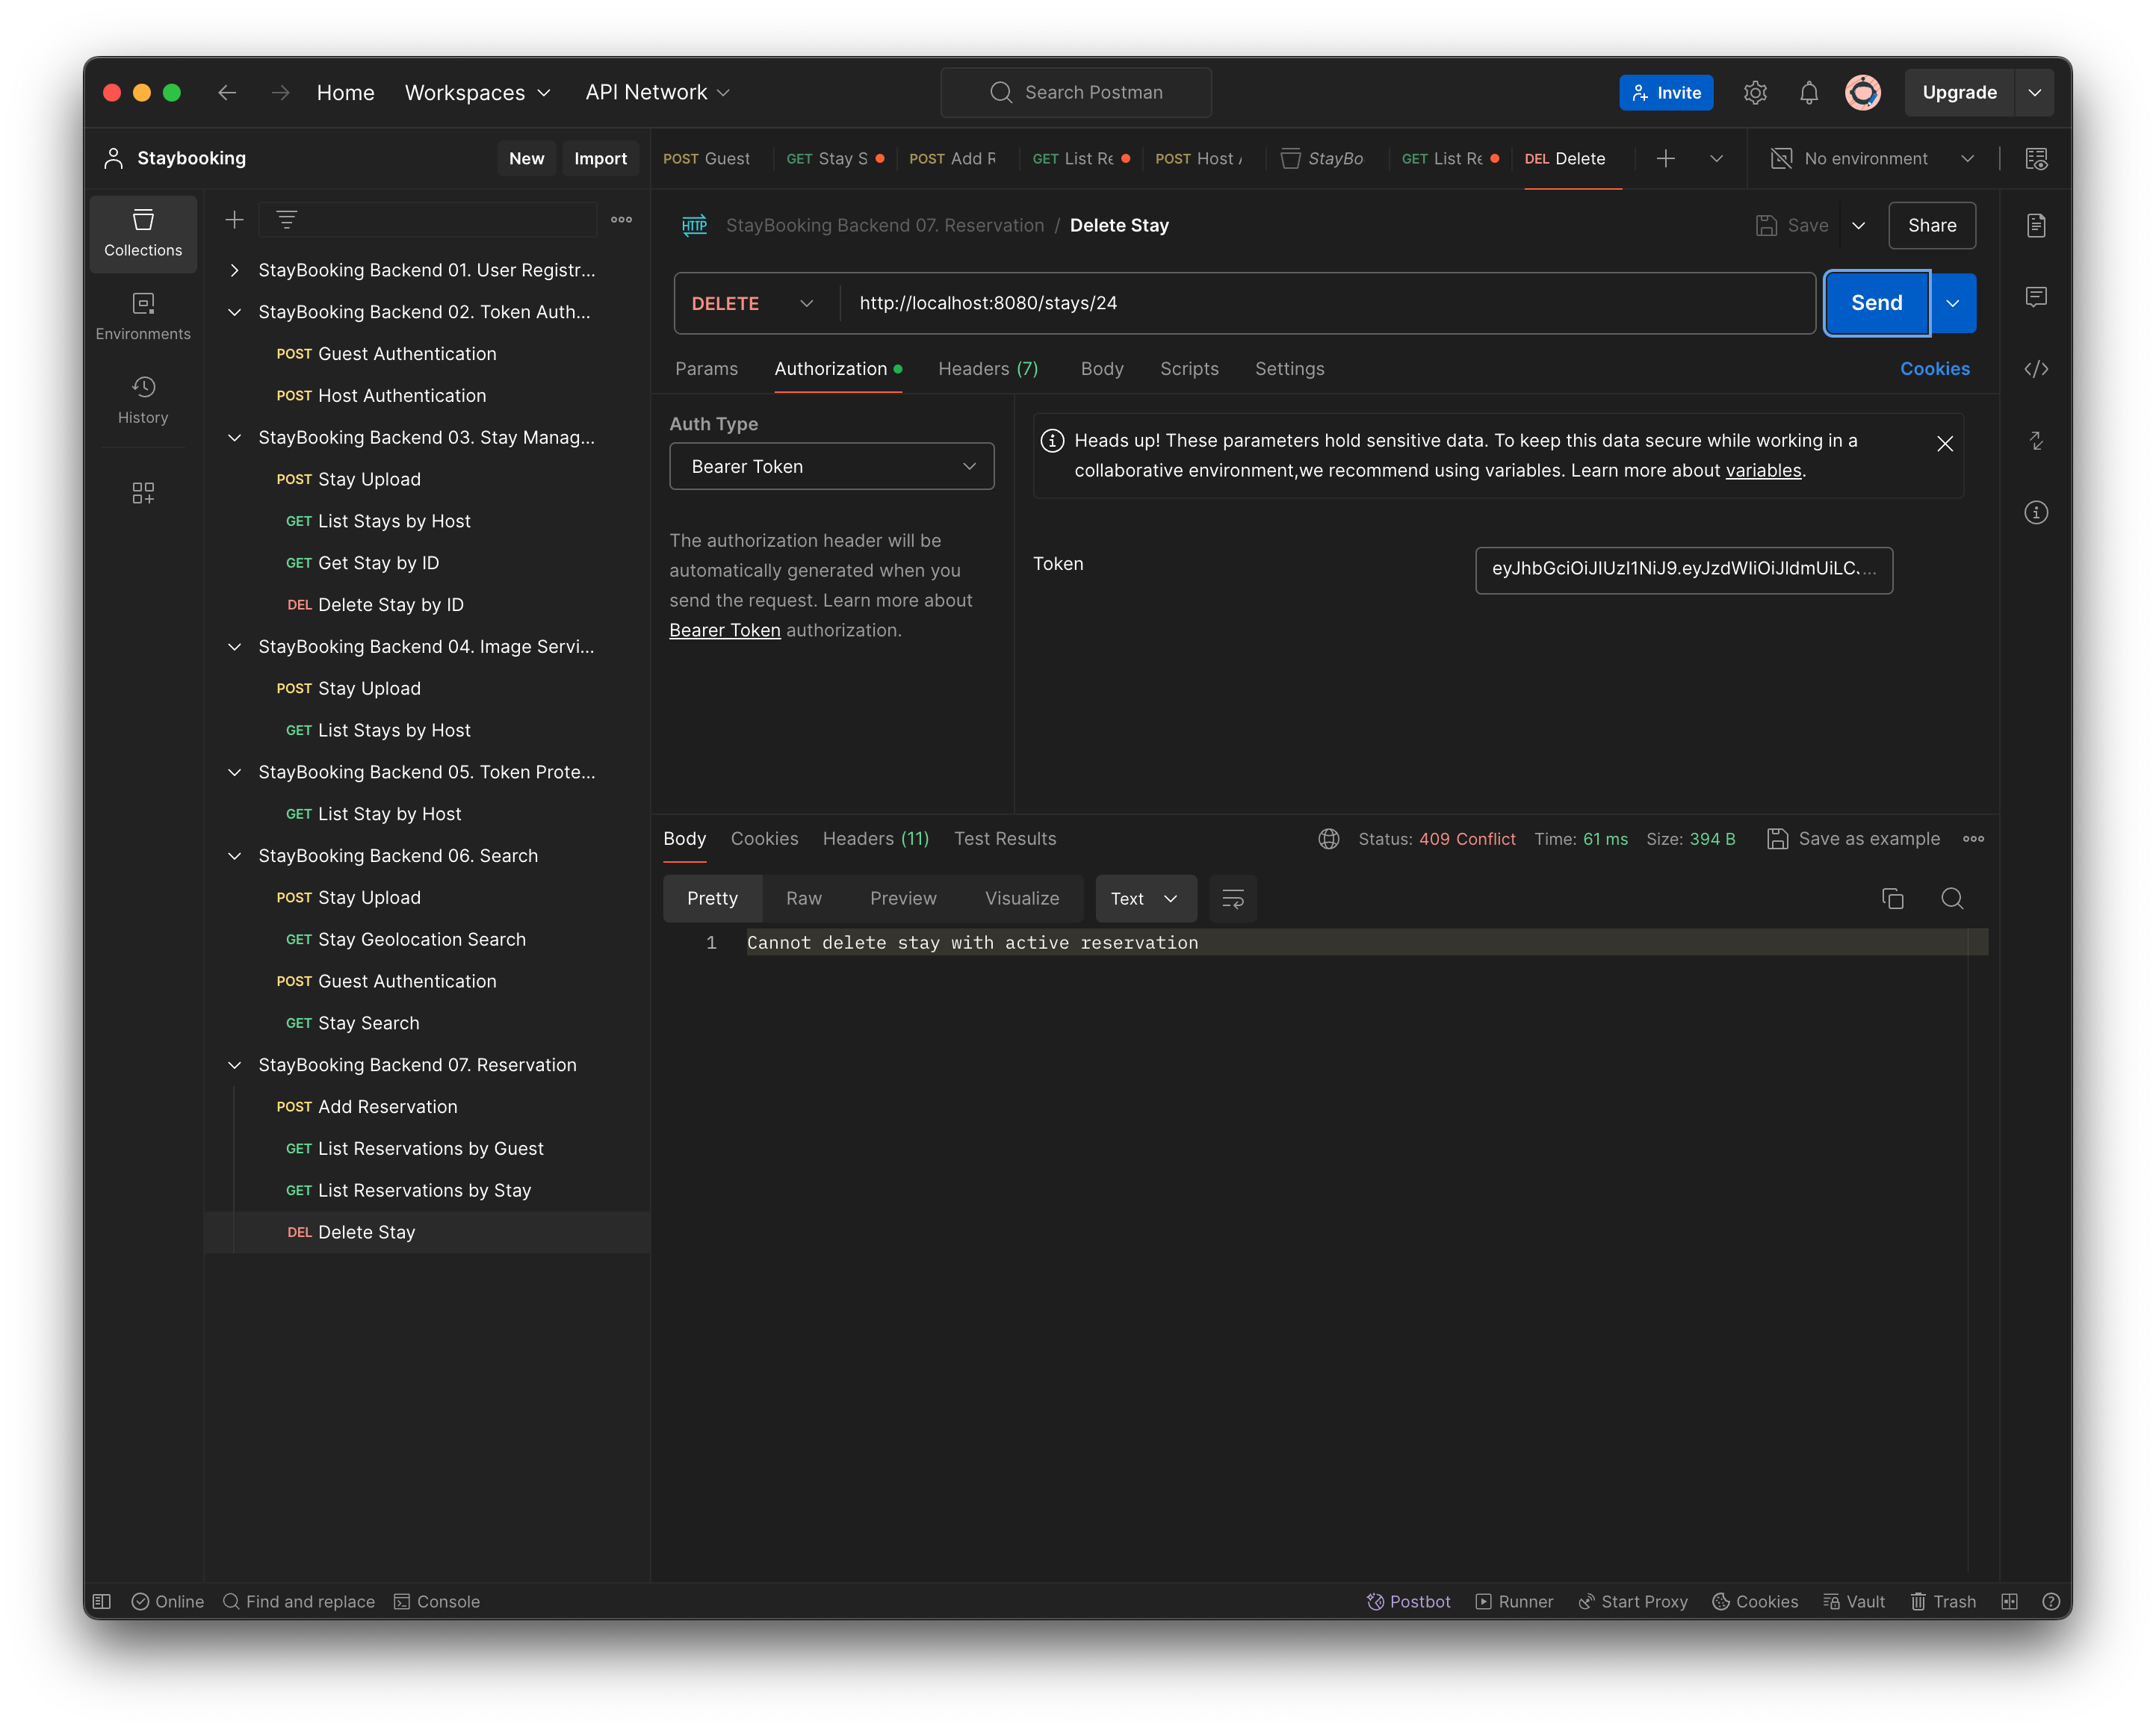Launch the Runner from the status bar
2156x1730 pixels.
pyautogui.click(x=1514, y=1601)
